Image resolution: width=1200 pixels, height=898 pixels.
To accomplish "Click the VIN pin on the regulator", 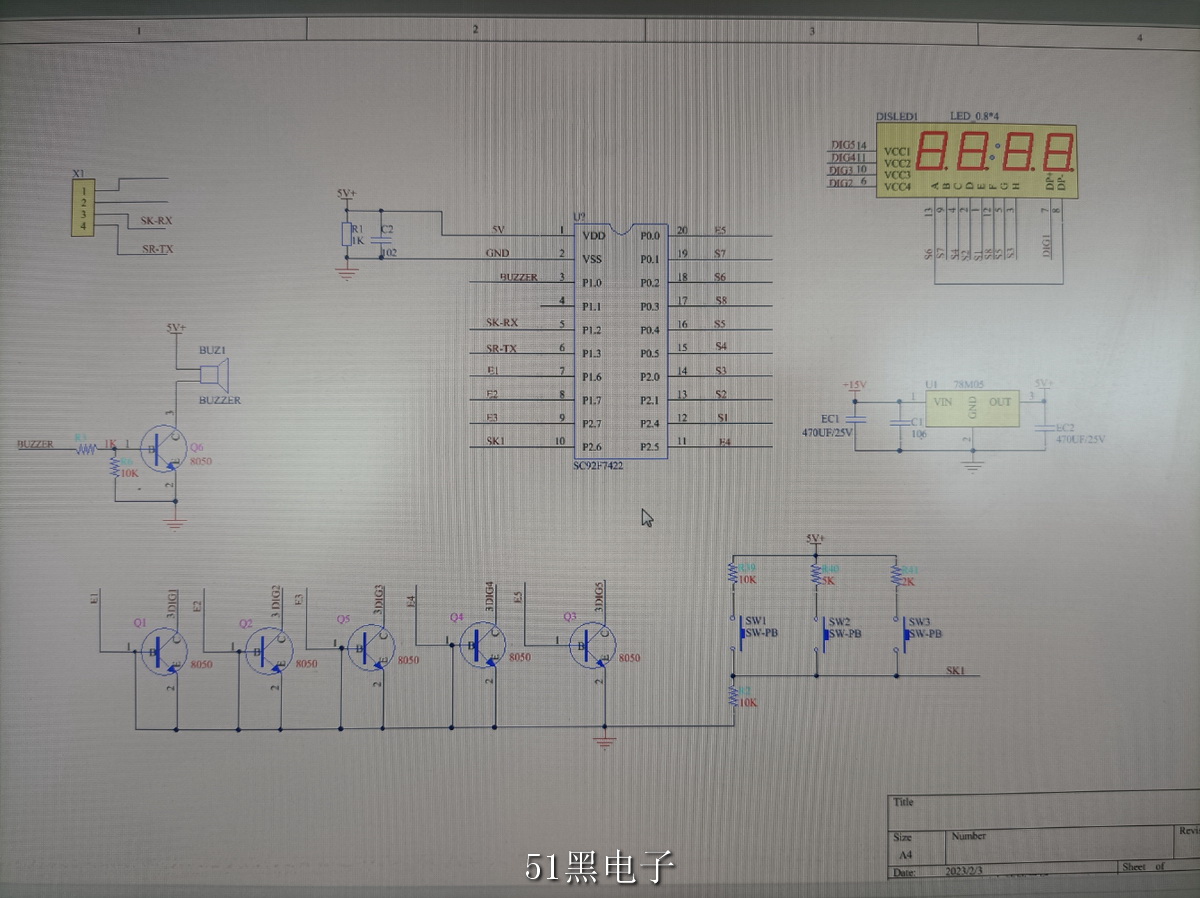I will click(941, 401).
